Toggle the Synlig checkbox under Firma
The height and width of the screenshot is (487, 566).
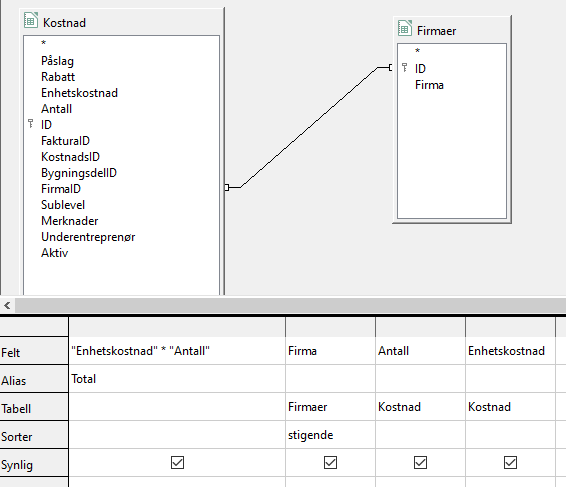[330, 462]
